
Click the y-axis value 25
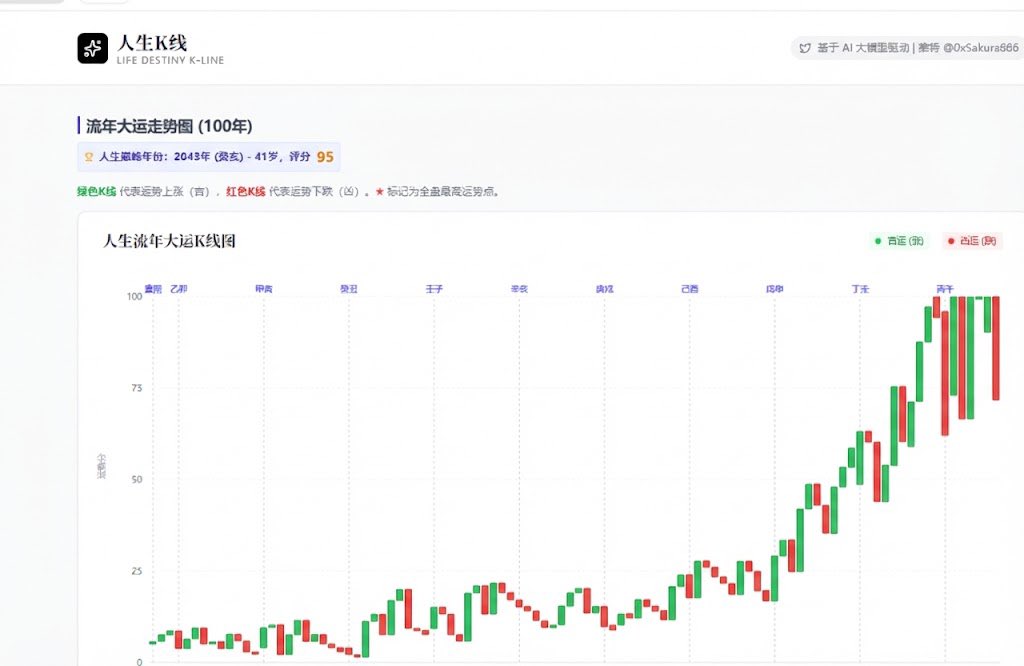point(136,571)
